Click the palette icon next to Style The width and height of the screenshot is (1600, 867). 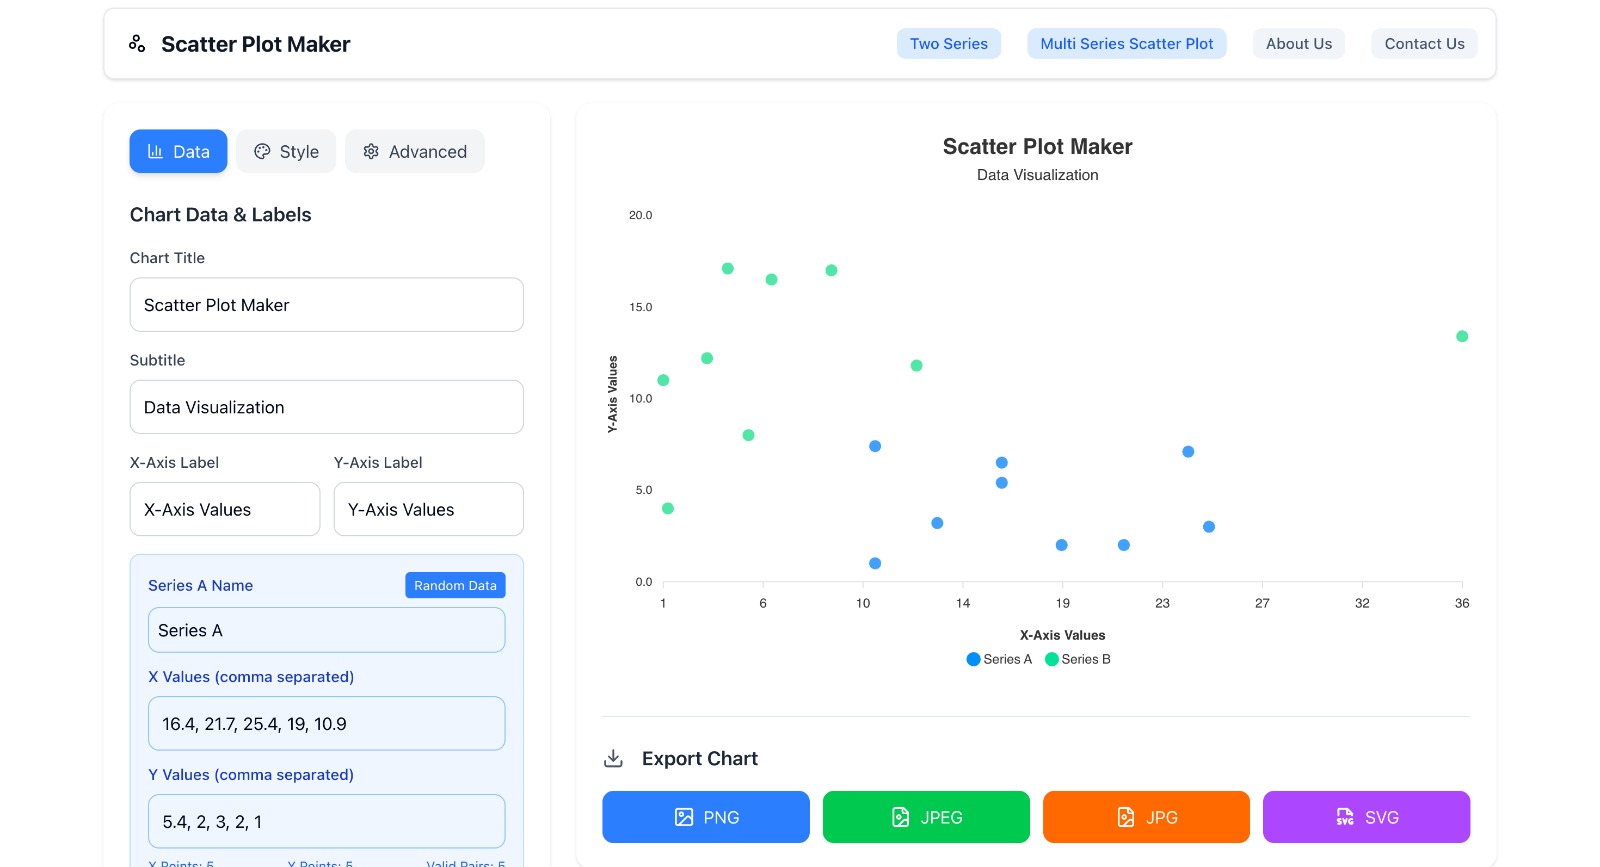click(x=261, y=151)
